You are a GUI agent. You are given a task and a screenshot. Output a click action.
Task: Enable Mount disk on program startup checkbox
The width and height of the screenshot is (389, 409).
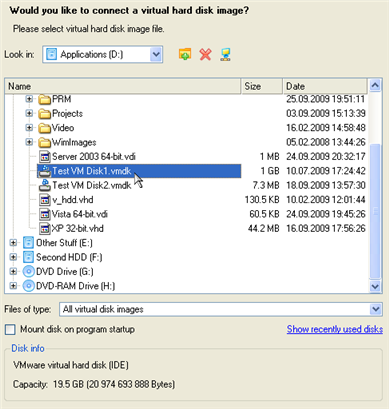(10, 330)
